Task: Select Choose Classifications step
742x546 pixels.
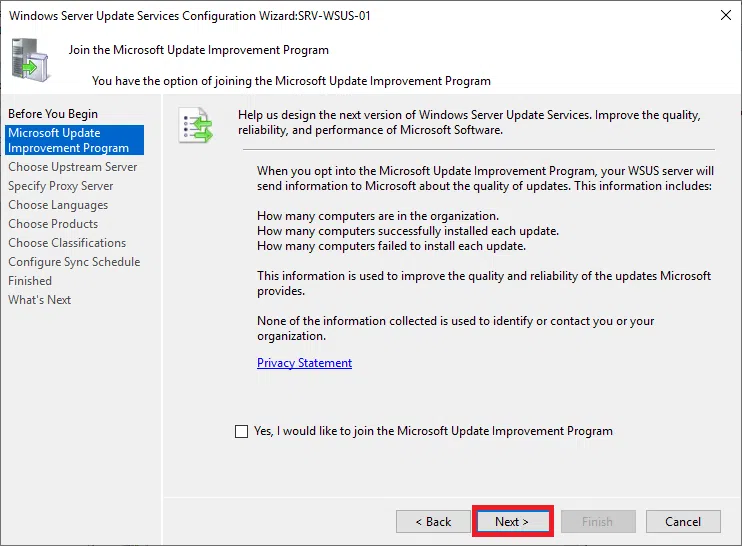Action: pos(67,243)
